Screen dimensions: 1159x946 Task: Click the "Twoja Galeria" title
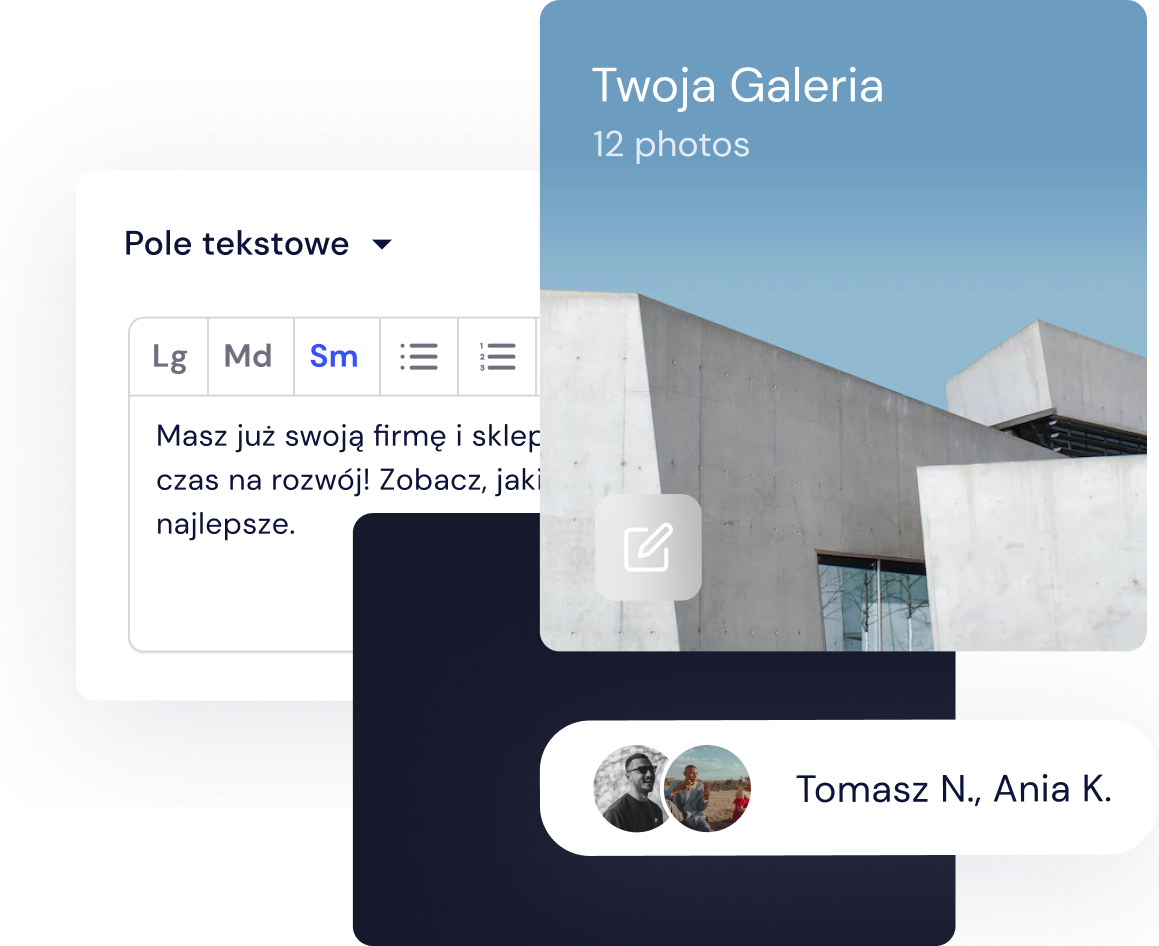tap(737, 86)
